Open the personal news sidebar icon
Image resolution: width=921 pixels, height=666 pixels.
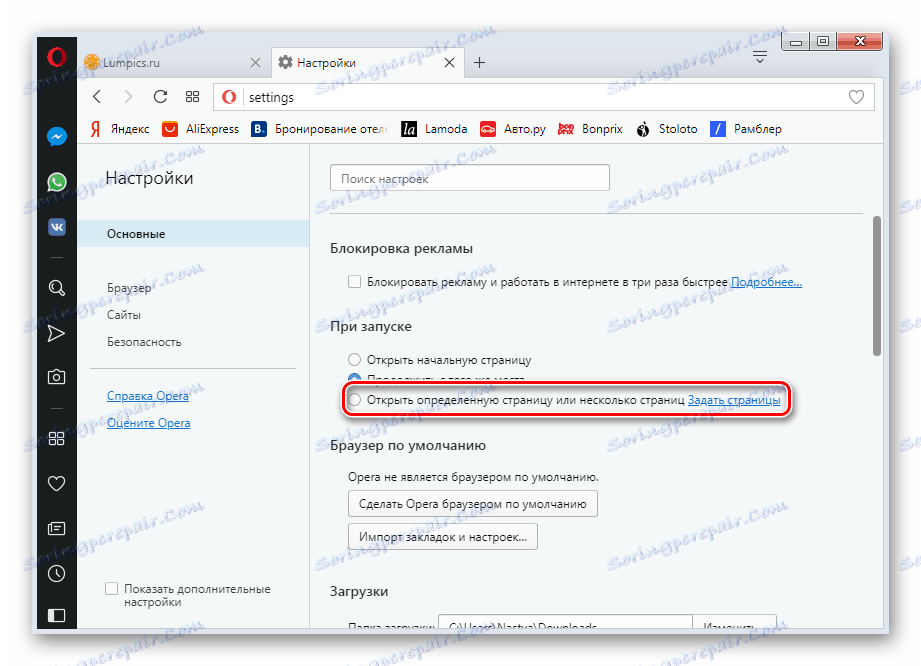[56, 529]
